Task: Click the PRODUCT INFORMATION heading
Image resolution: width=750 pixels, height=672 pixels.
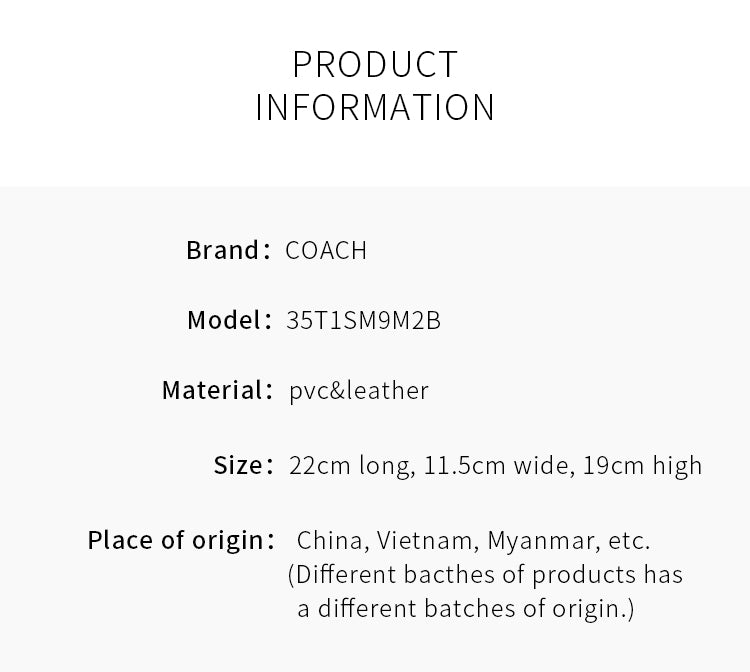Action: (x=375, y=86)
